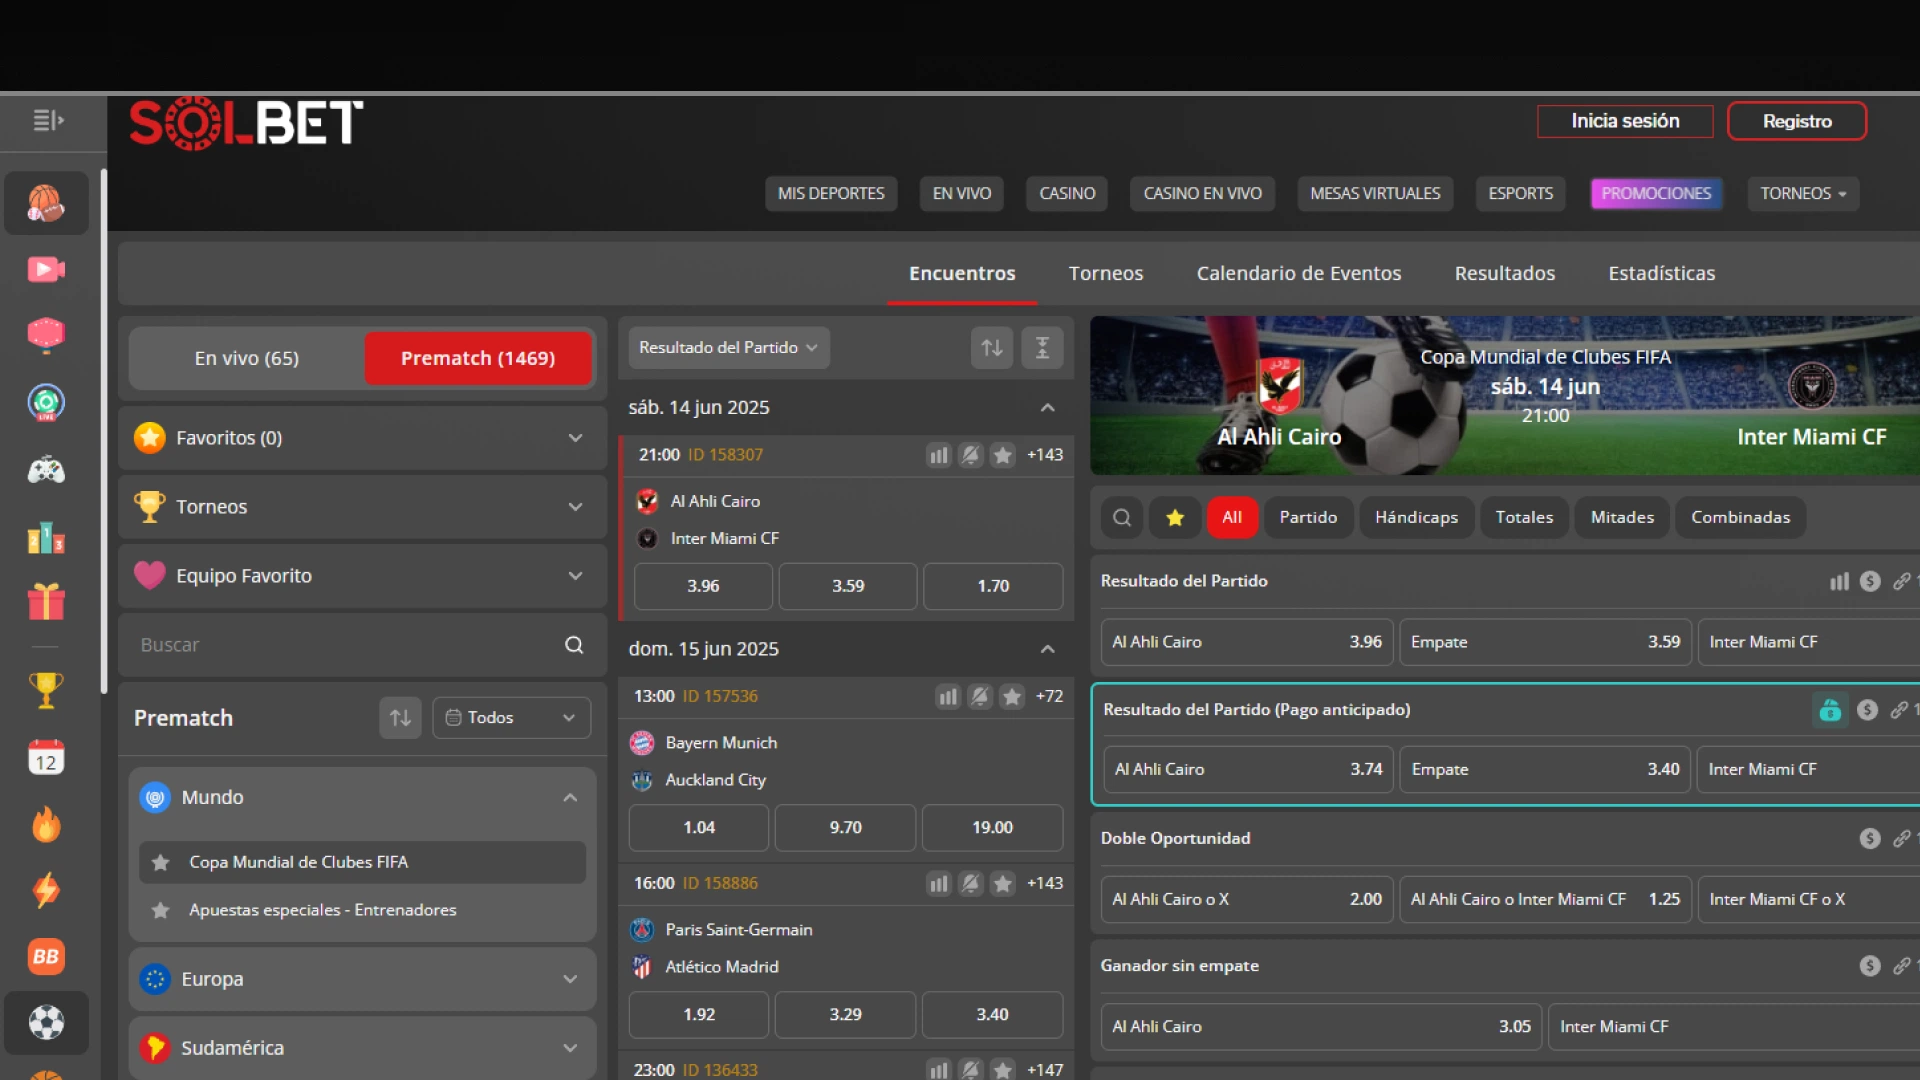Screen dimensions: 1920x1080
Task: Open the basketball sports icon in sidebar
Action: (46, 203)
